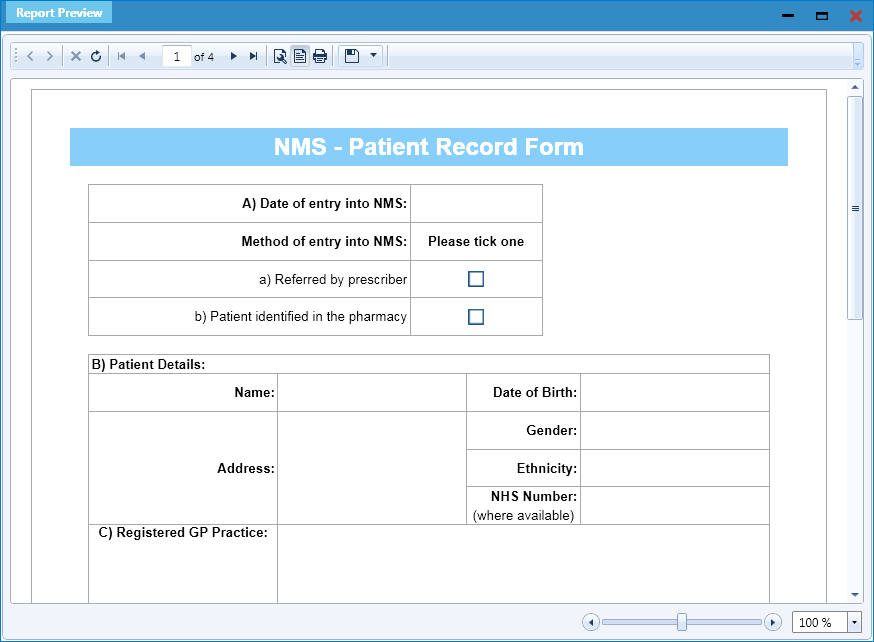Click the 'Ethnicity:' label
Screen dimensions: 874x642
546,468
